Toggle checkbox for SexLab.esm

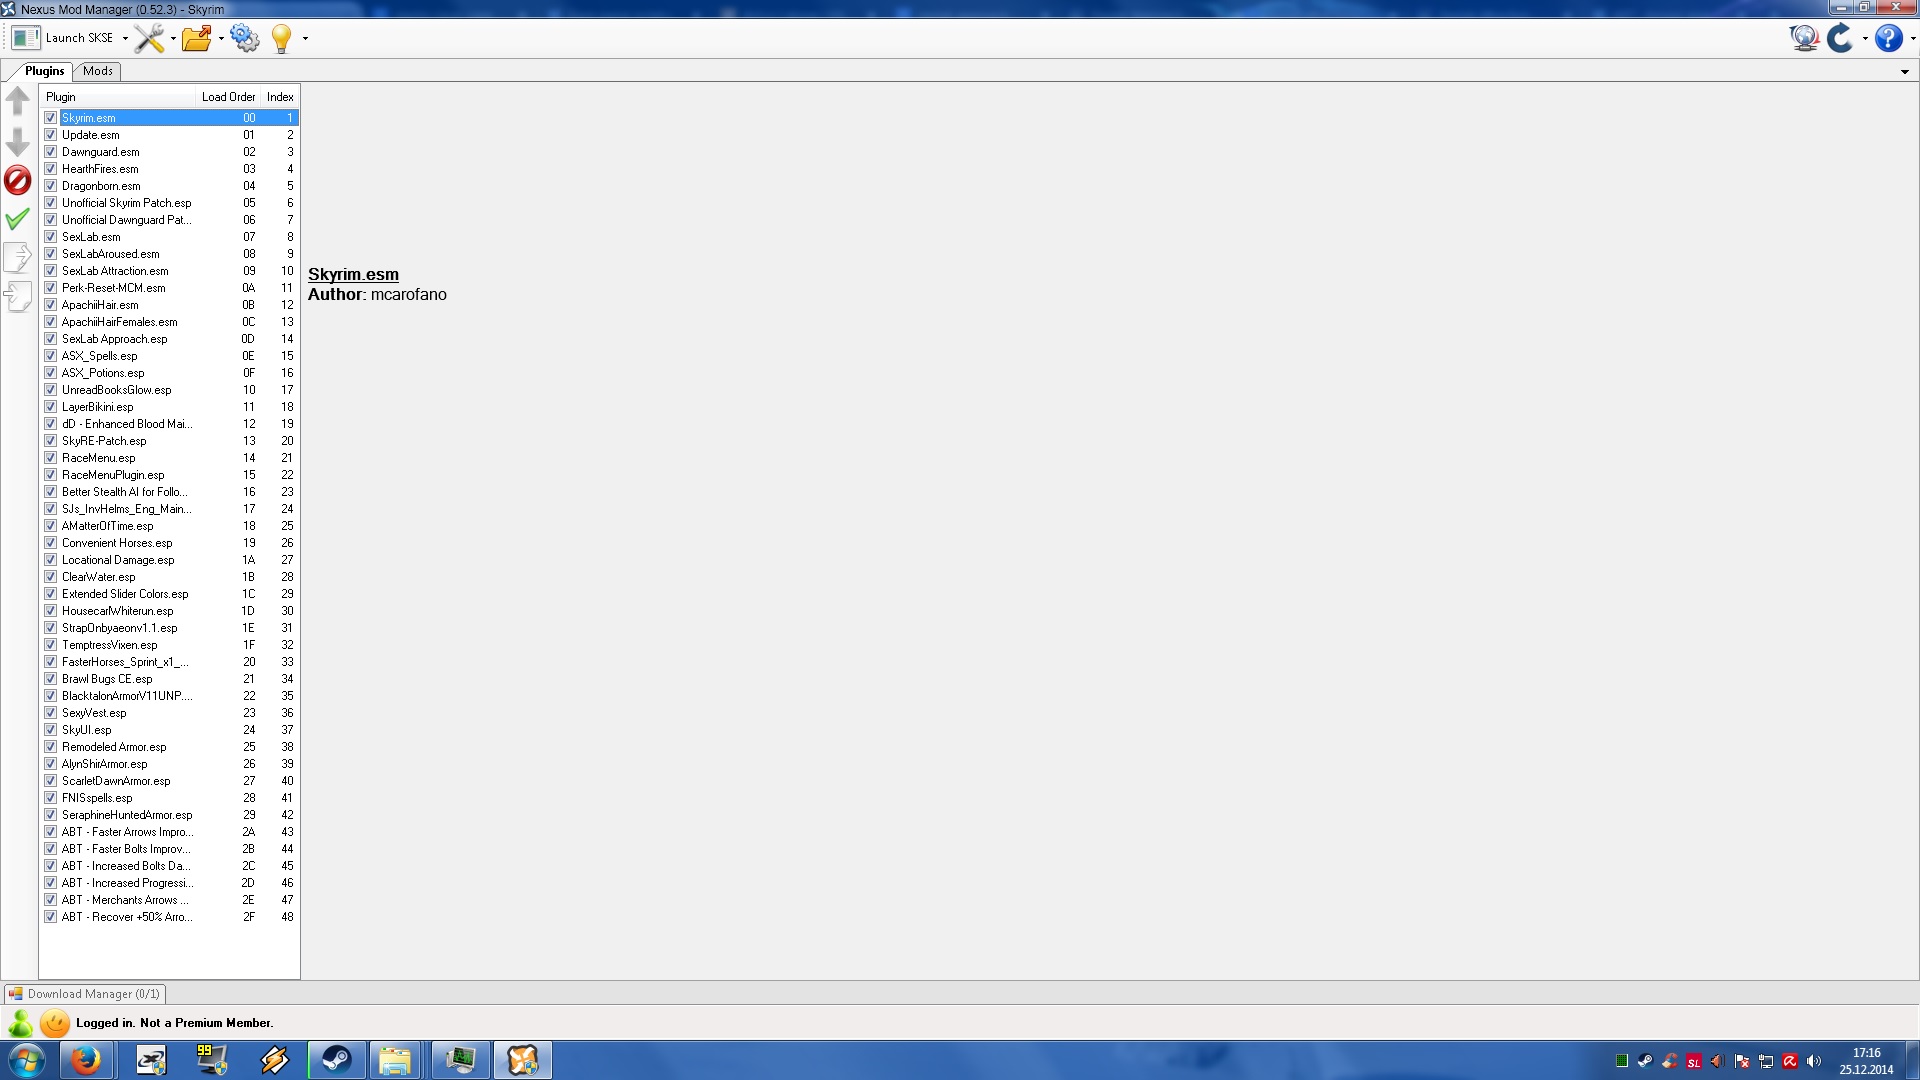50,236
